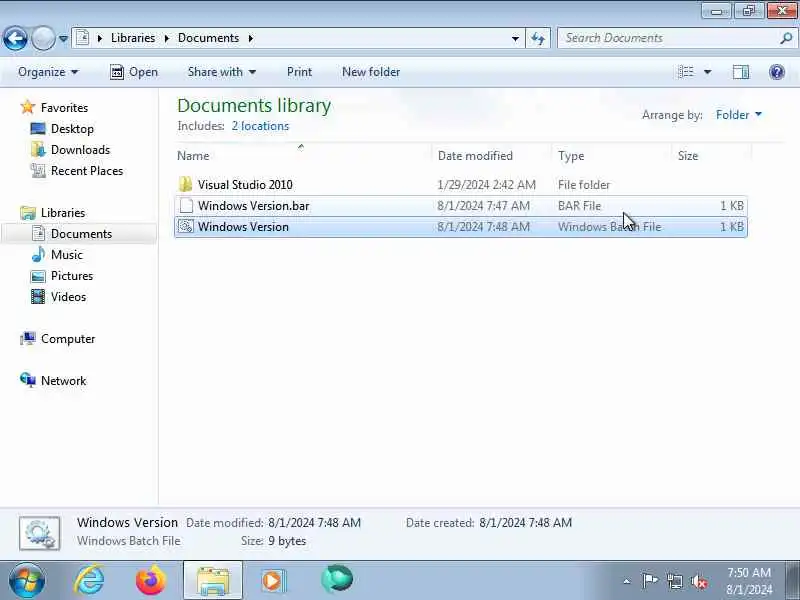Select Libraries in the navigation pane

click(63, 212)
